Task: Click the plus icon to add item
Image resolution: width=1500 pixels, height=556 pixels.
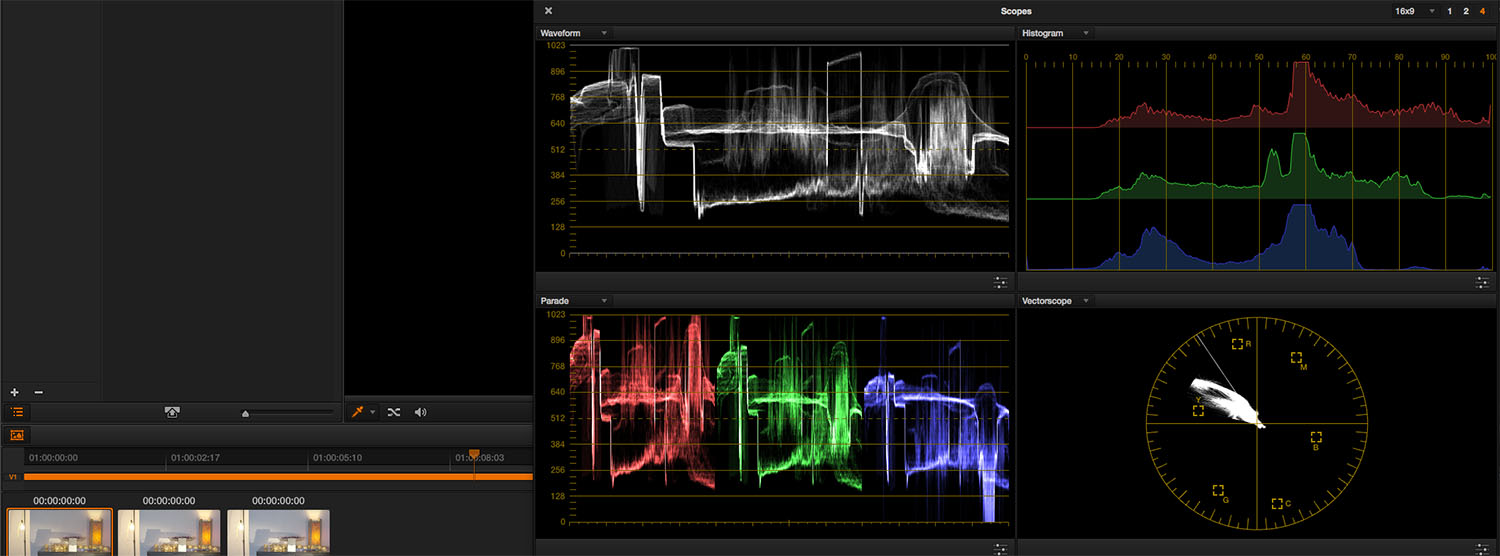Action: click(x=14, y=393)
